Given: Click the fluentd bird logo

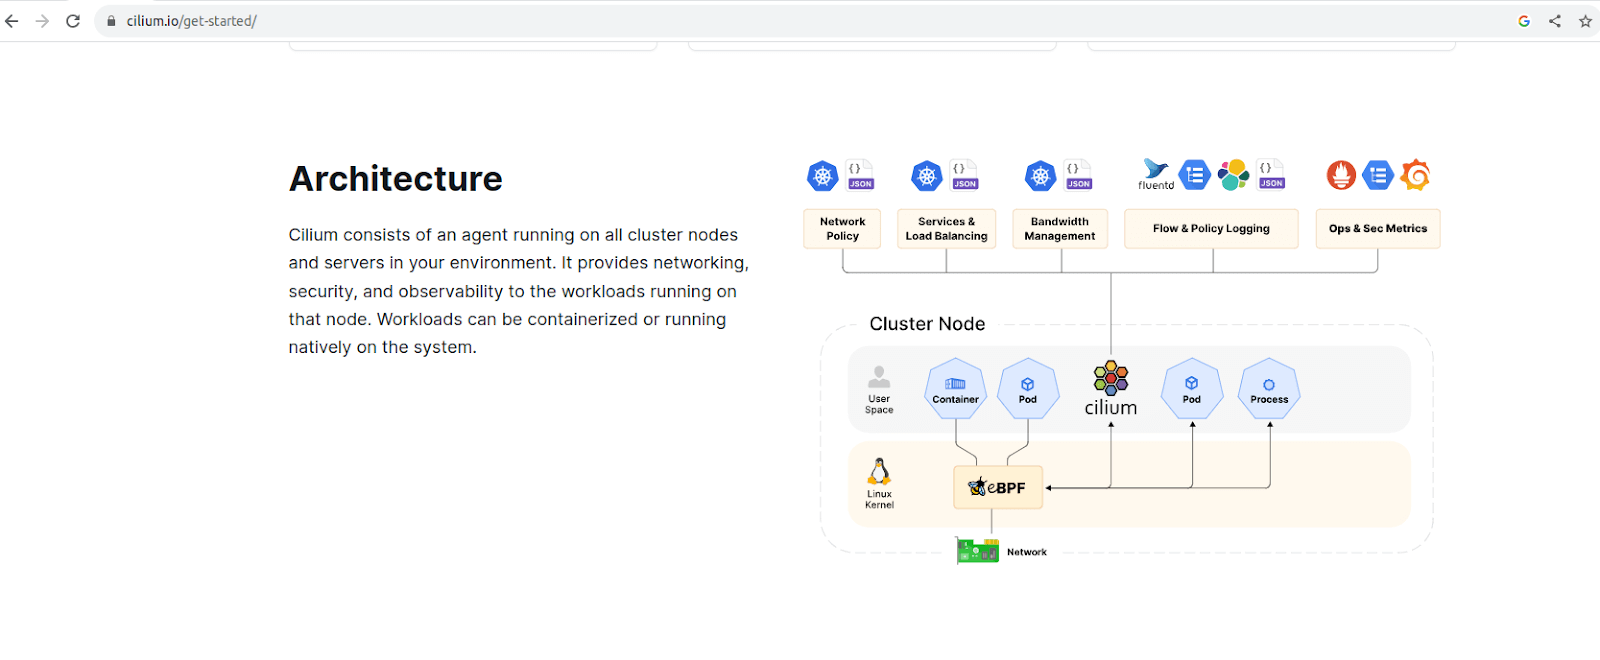Looking at the screenshot, I should pyautogui.click(x=1156, y=174).
